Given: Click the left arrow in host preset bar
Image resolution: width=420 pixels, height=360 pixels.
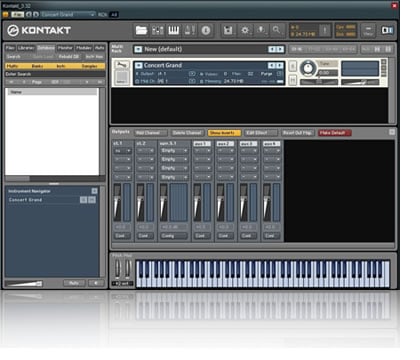Looking at the screenshot, I should [28, 14].
